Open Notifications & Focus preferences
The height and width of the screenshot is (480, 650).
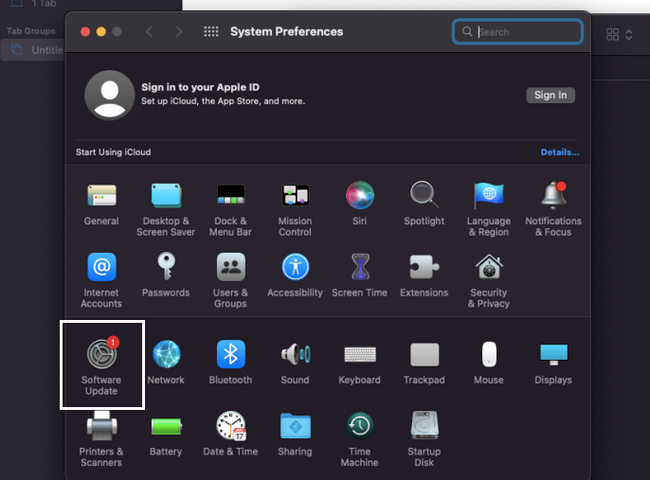[553, 209]
